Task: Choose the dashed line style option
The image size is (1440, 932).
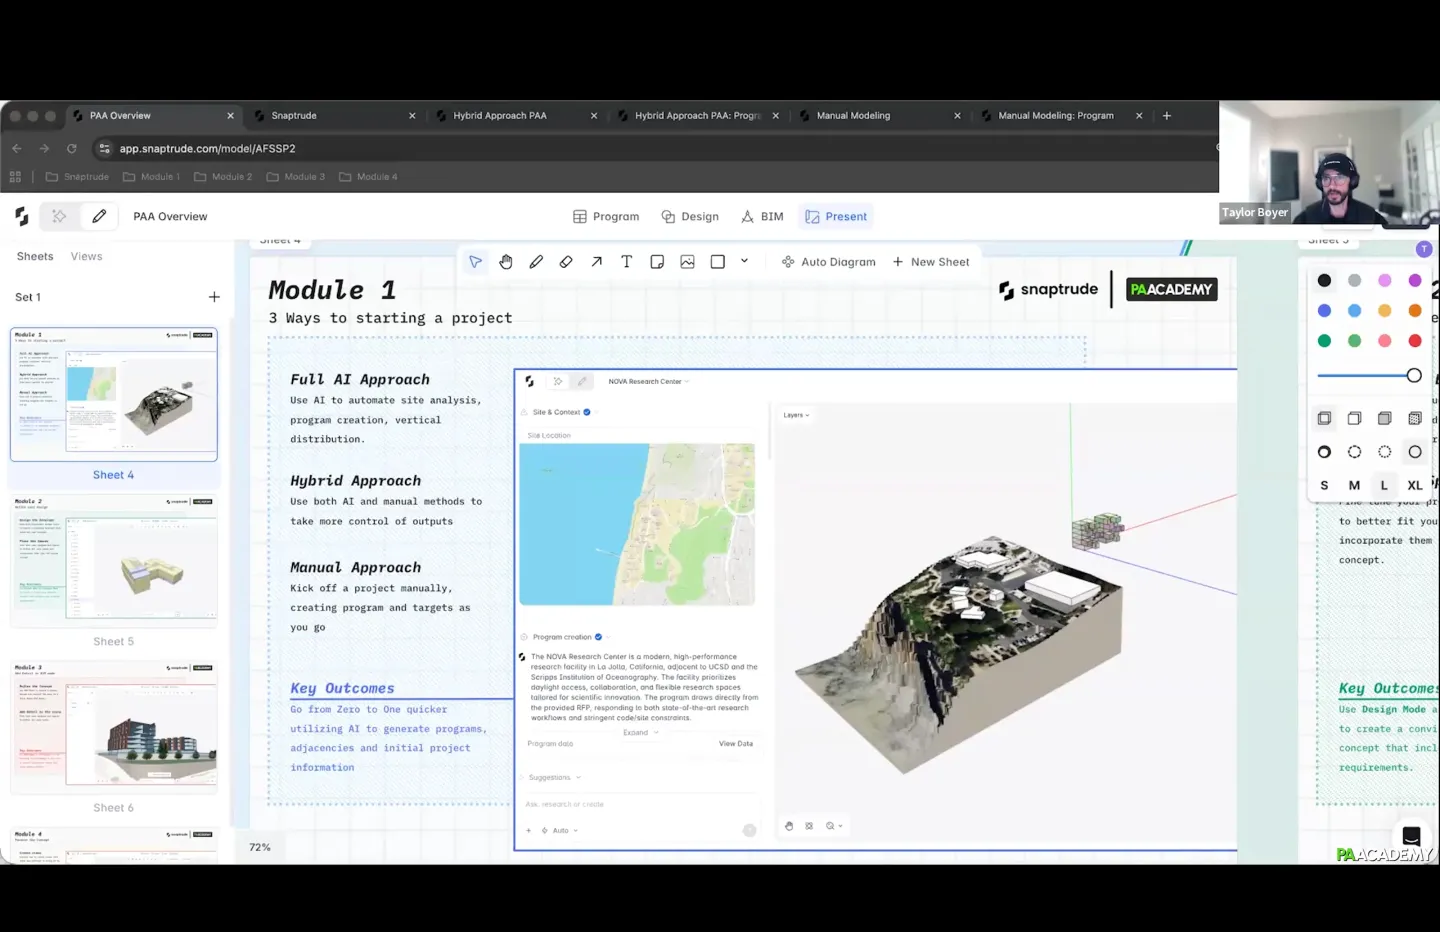Action: [1354, 452]
